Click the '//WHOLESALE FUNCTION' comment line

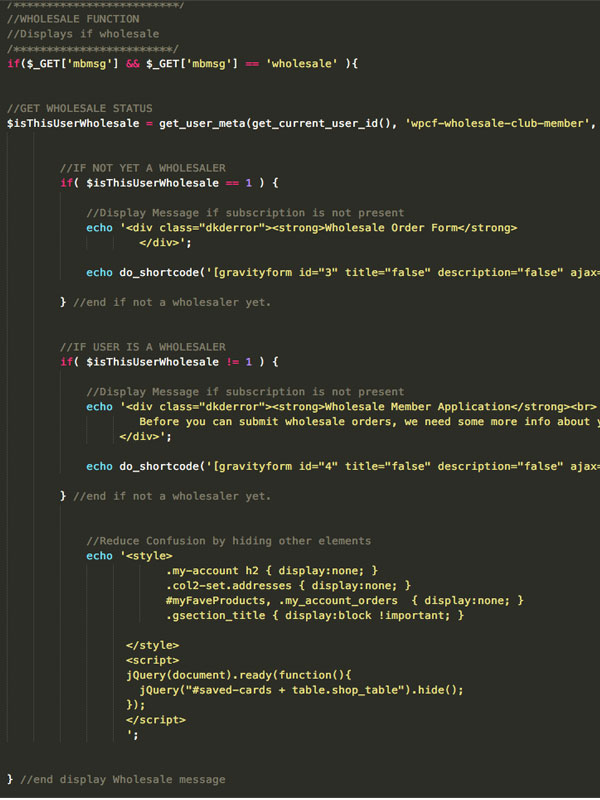pos(73,19)
